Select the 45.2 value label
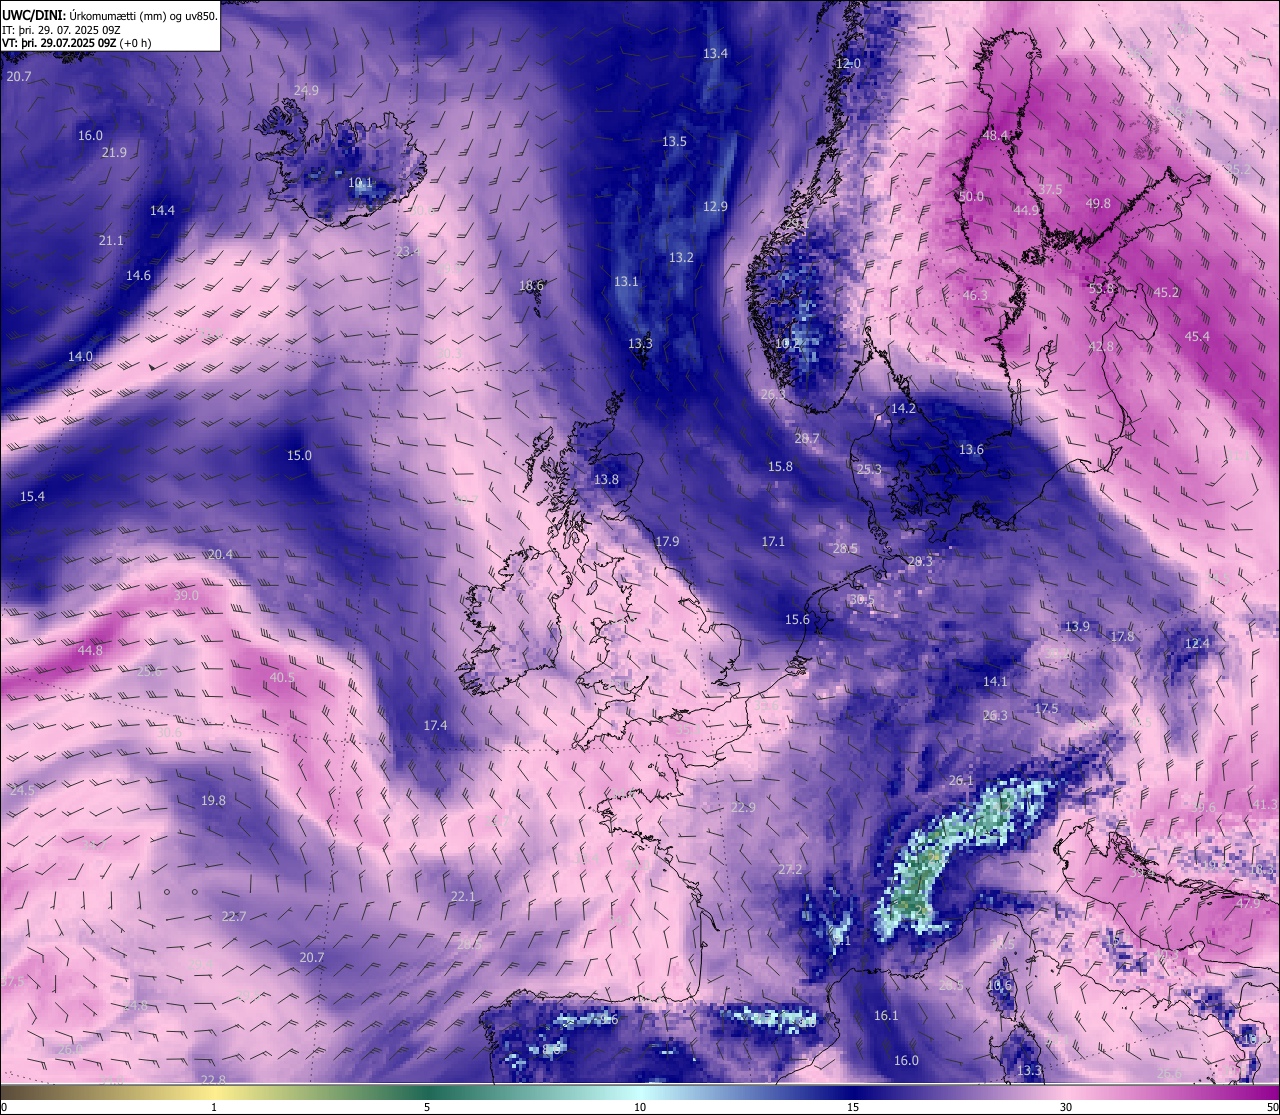This screenshot has height=1115, width=1280. [x=1166, y=292]
